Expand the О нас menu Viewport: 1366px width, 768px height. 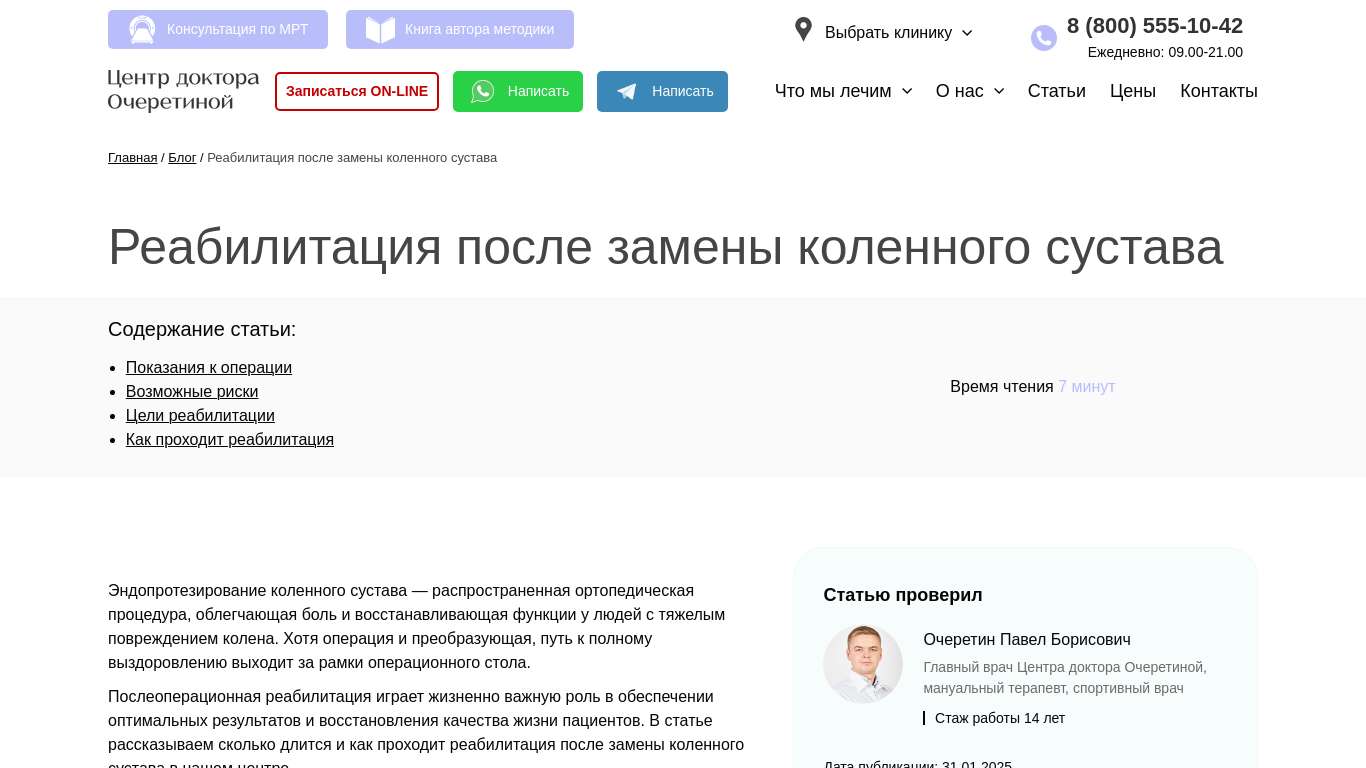point(969,91)
